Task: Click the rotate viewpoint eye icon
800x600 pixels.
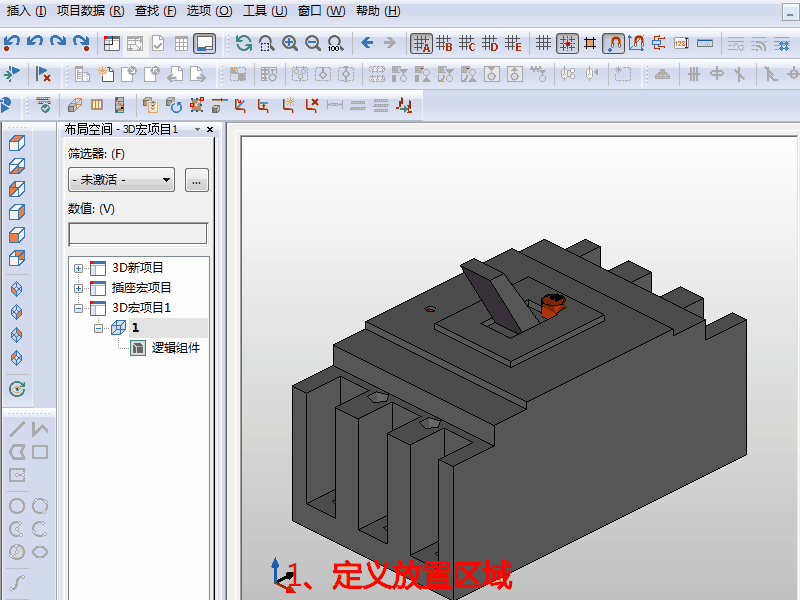Action: click(x=17, y=389)
